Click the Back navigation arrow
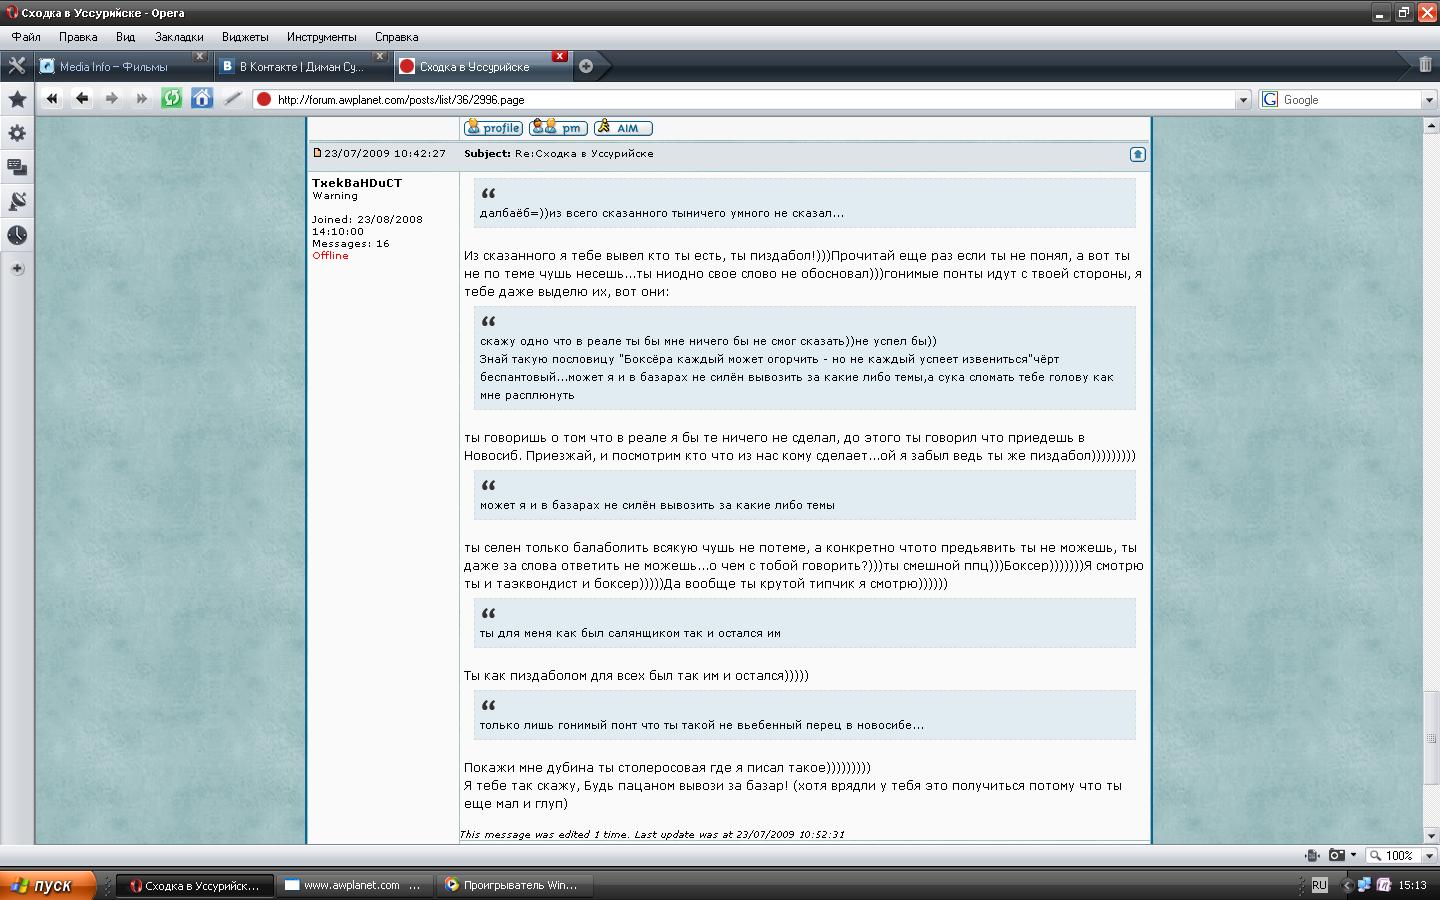Image resolution: width=1440 pixels, height=900 pixels. tap(82, 98)
